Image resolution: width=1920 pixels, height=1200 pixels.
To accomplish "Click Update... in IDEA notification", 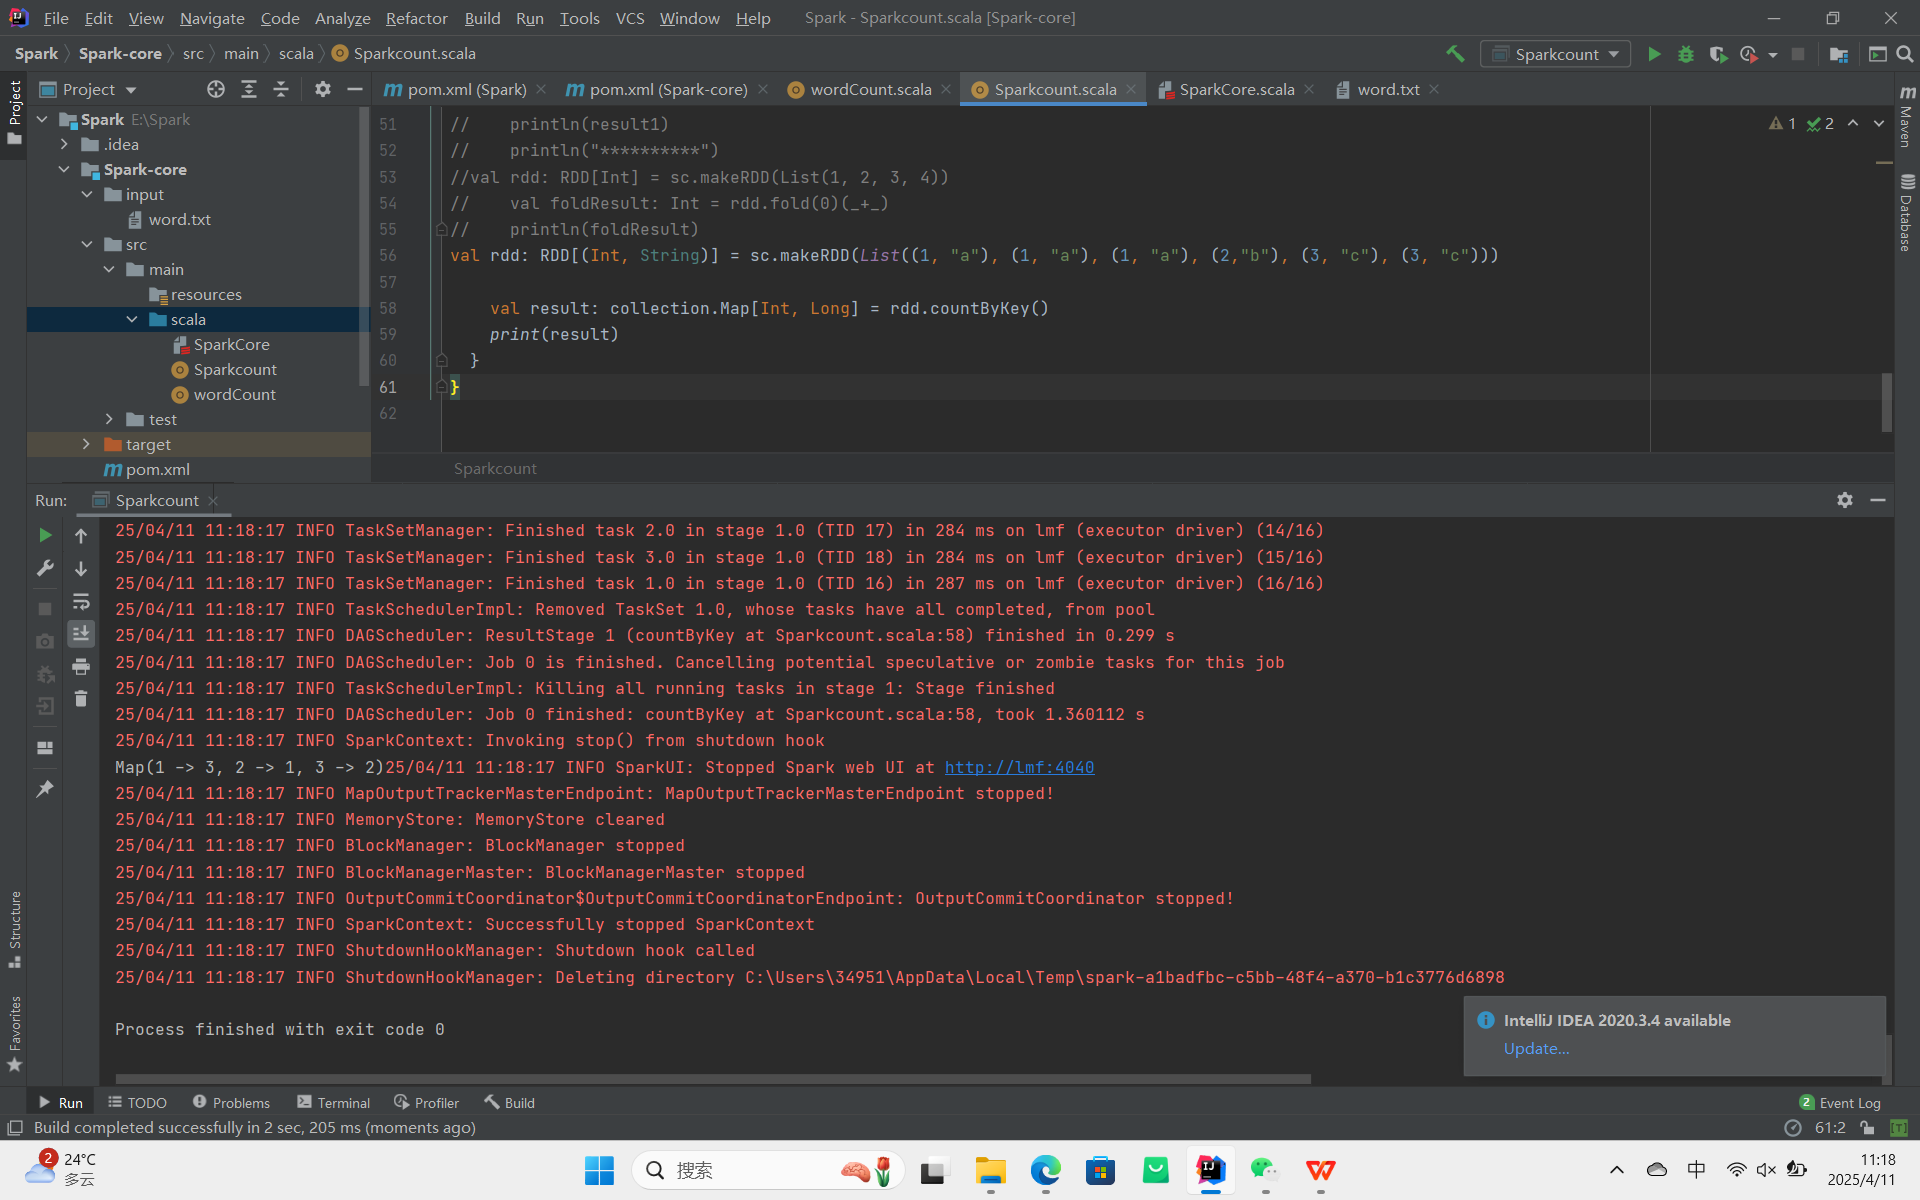I will (1536, 1048).
